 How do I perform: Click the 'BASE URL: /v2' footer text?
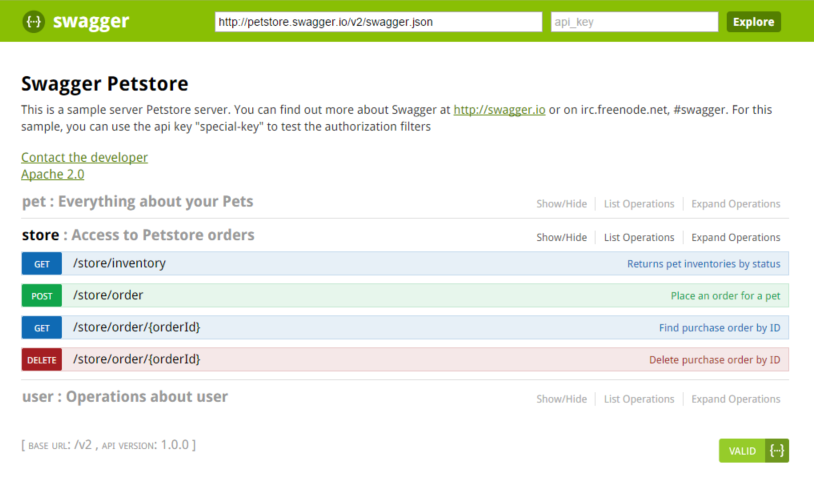(x=60, y=445)
